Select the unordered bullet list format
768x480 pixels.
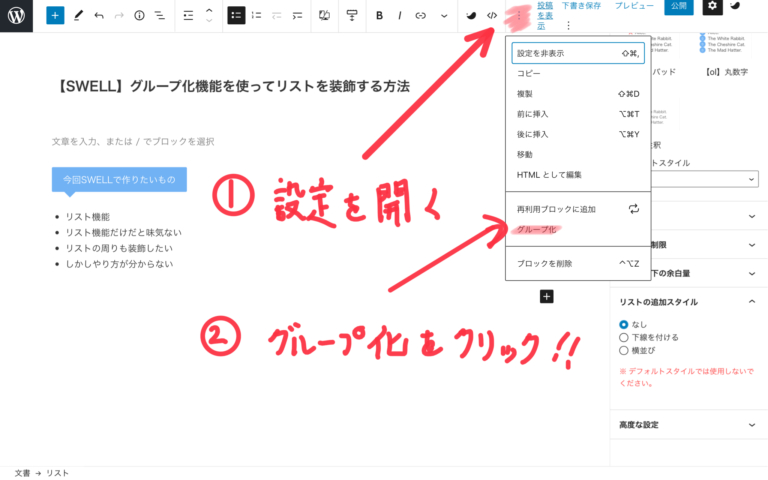236,16
